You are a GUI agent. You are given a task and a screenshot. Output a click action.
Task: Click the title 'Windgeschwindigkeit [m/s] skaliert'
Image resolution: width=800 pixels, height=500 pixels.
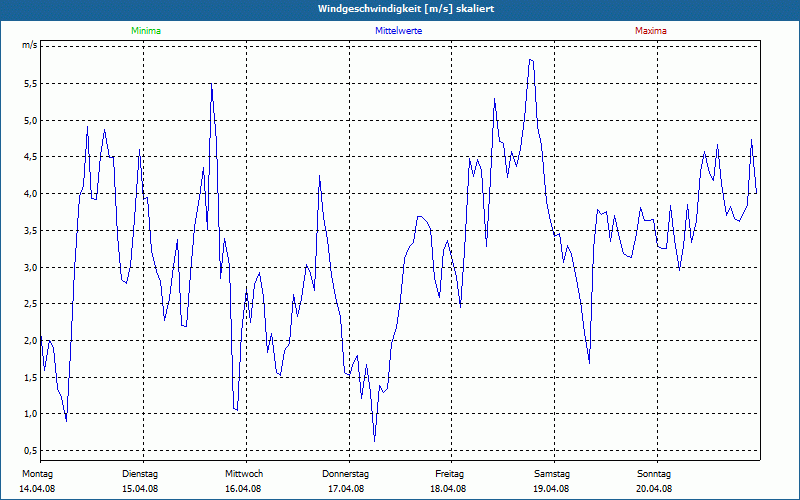pos(406,9)
